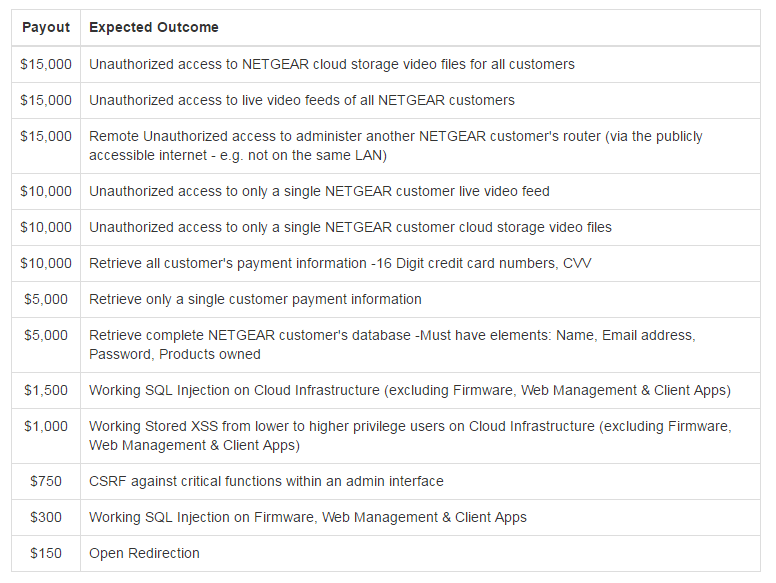Click the Expected Outcome column header
This screenshot has width=776, height=583.
[154, 27]
